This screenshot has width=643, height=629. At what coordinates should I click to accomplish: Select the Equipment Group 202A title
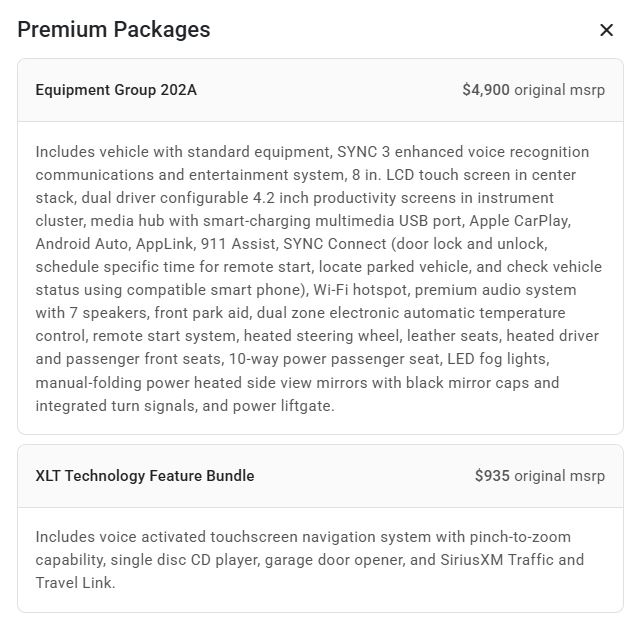(x=116, y=90)
